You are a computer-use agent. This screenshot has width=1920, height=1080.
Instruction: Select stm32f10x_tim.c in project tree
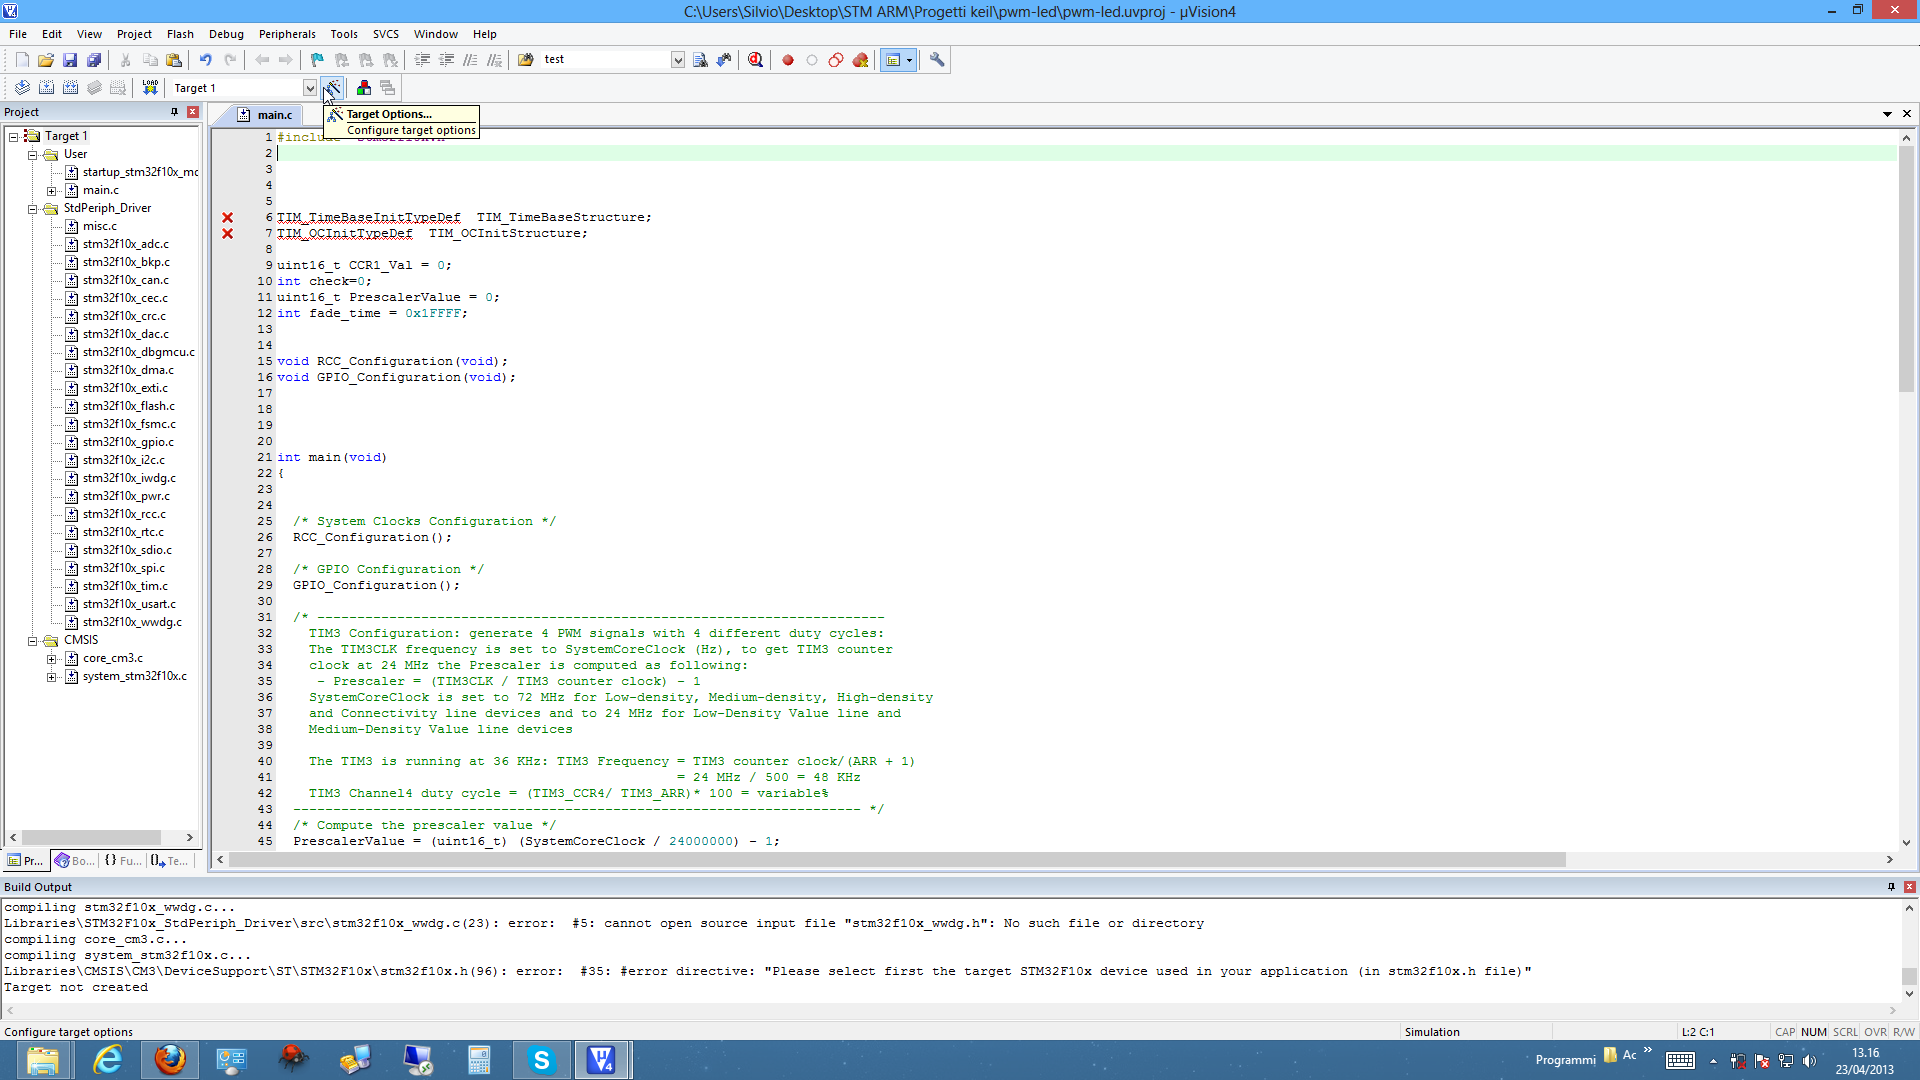(125, 586)
